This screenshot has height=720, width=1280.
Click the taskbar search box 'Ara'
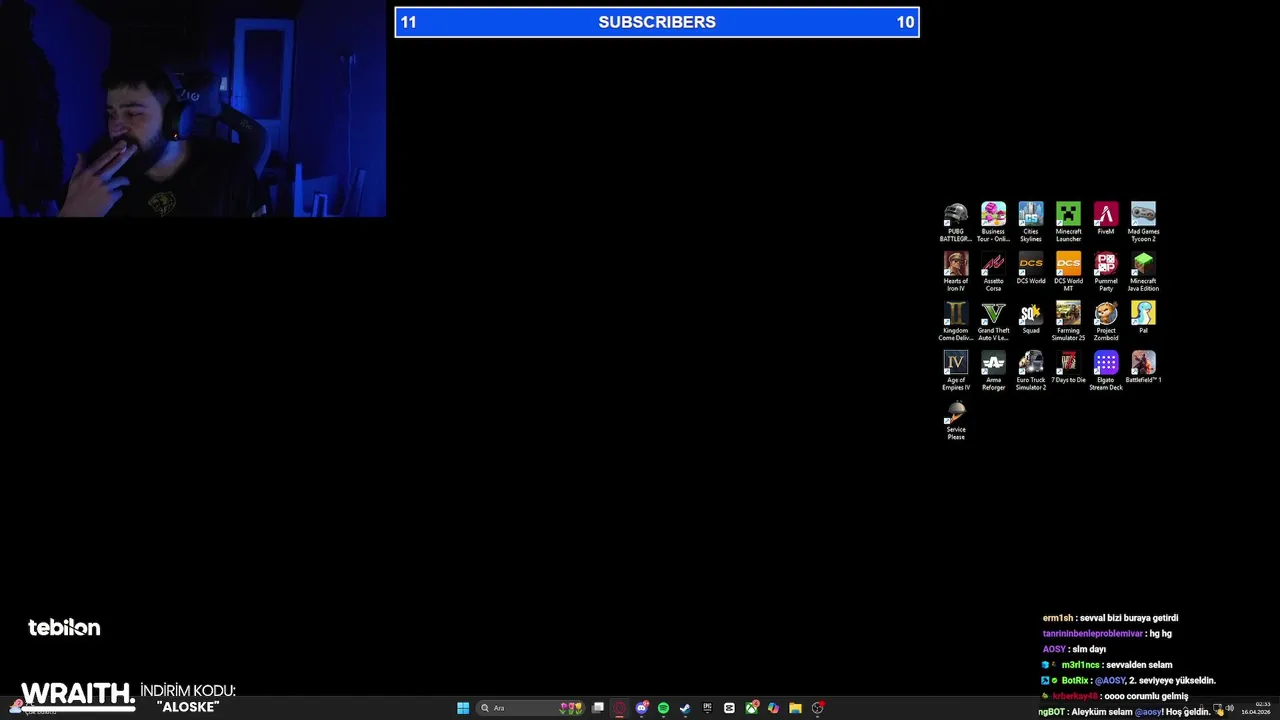[x=530, y=708]
